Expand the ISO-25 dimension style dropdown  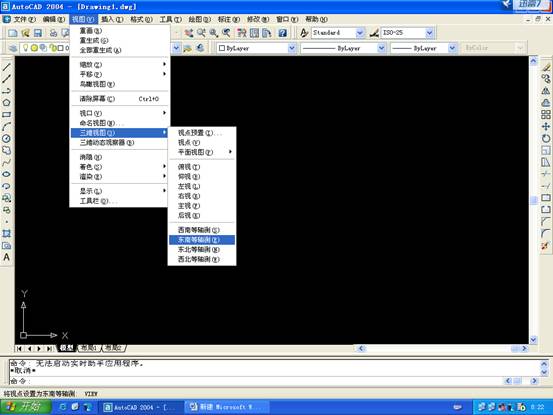pos(429,33)
